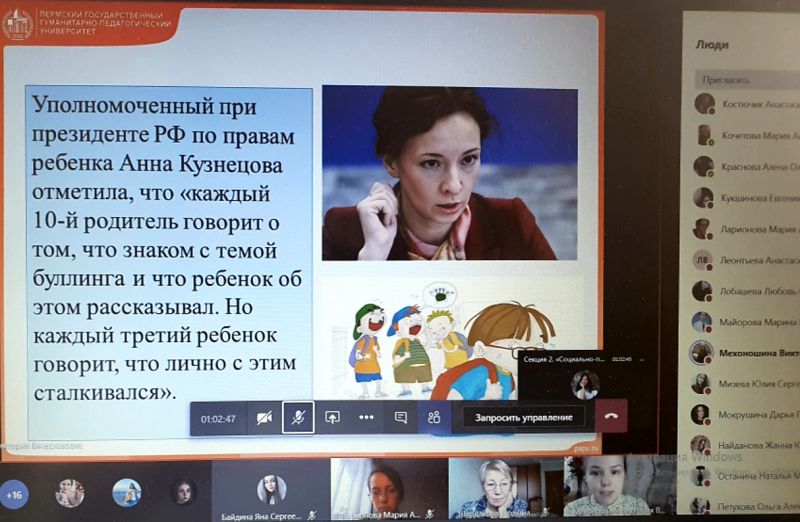Select Найданова Жанна in the people list

coord(746,445)
